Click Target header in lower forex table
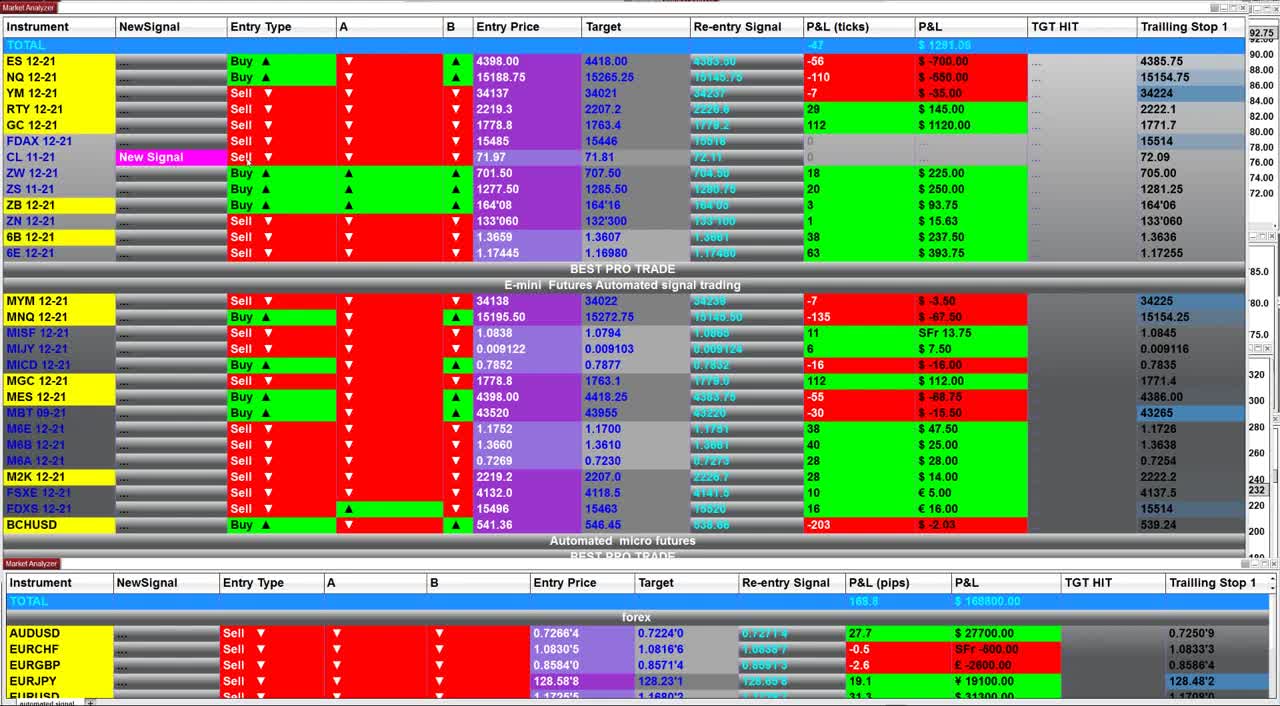 (686, 583)
